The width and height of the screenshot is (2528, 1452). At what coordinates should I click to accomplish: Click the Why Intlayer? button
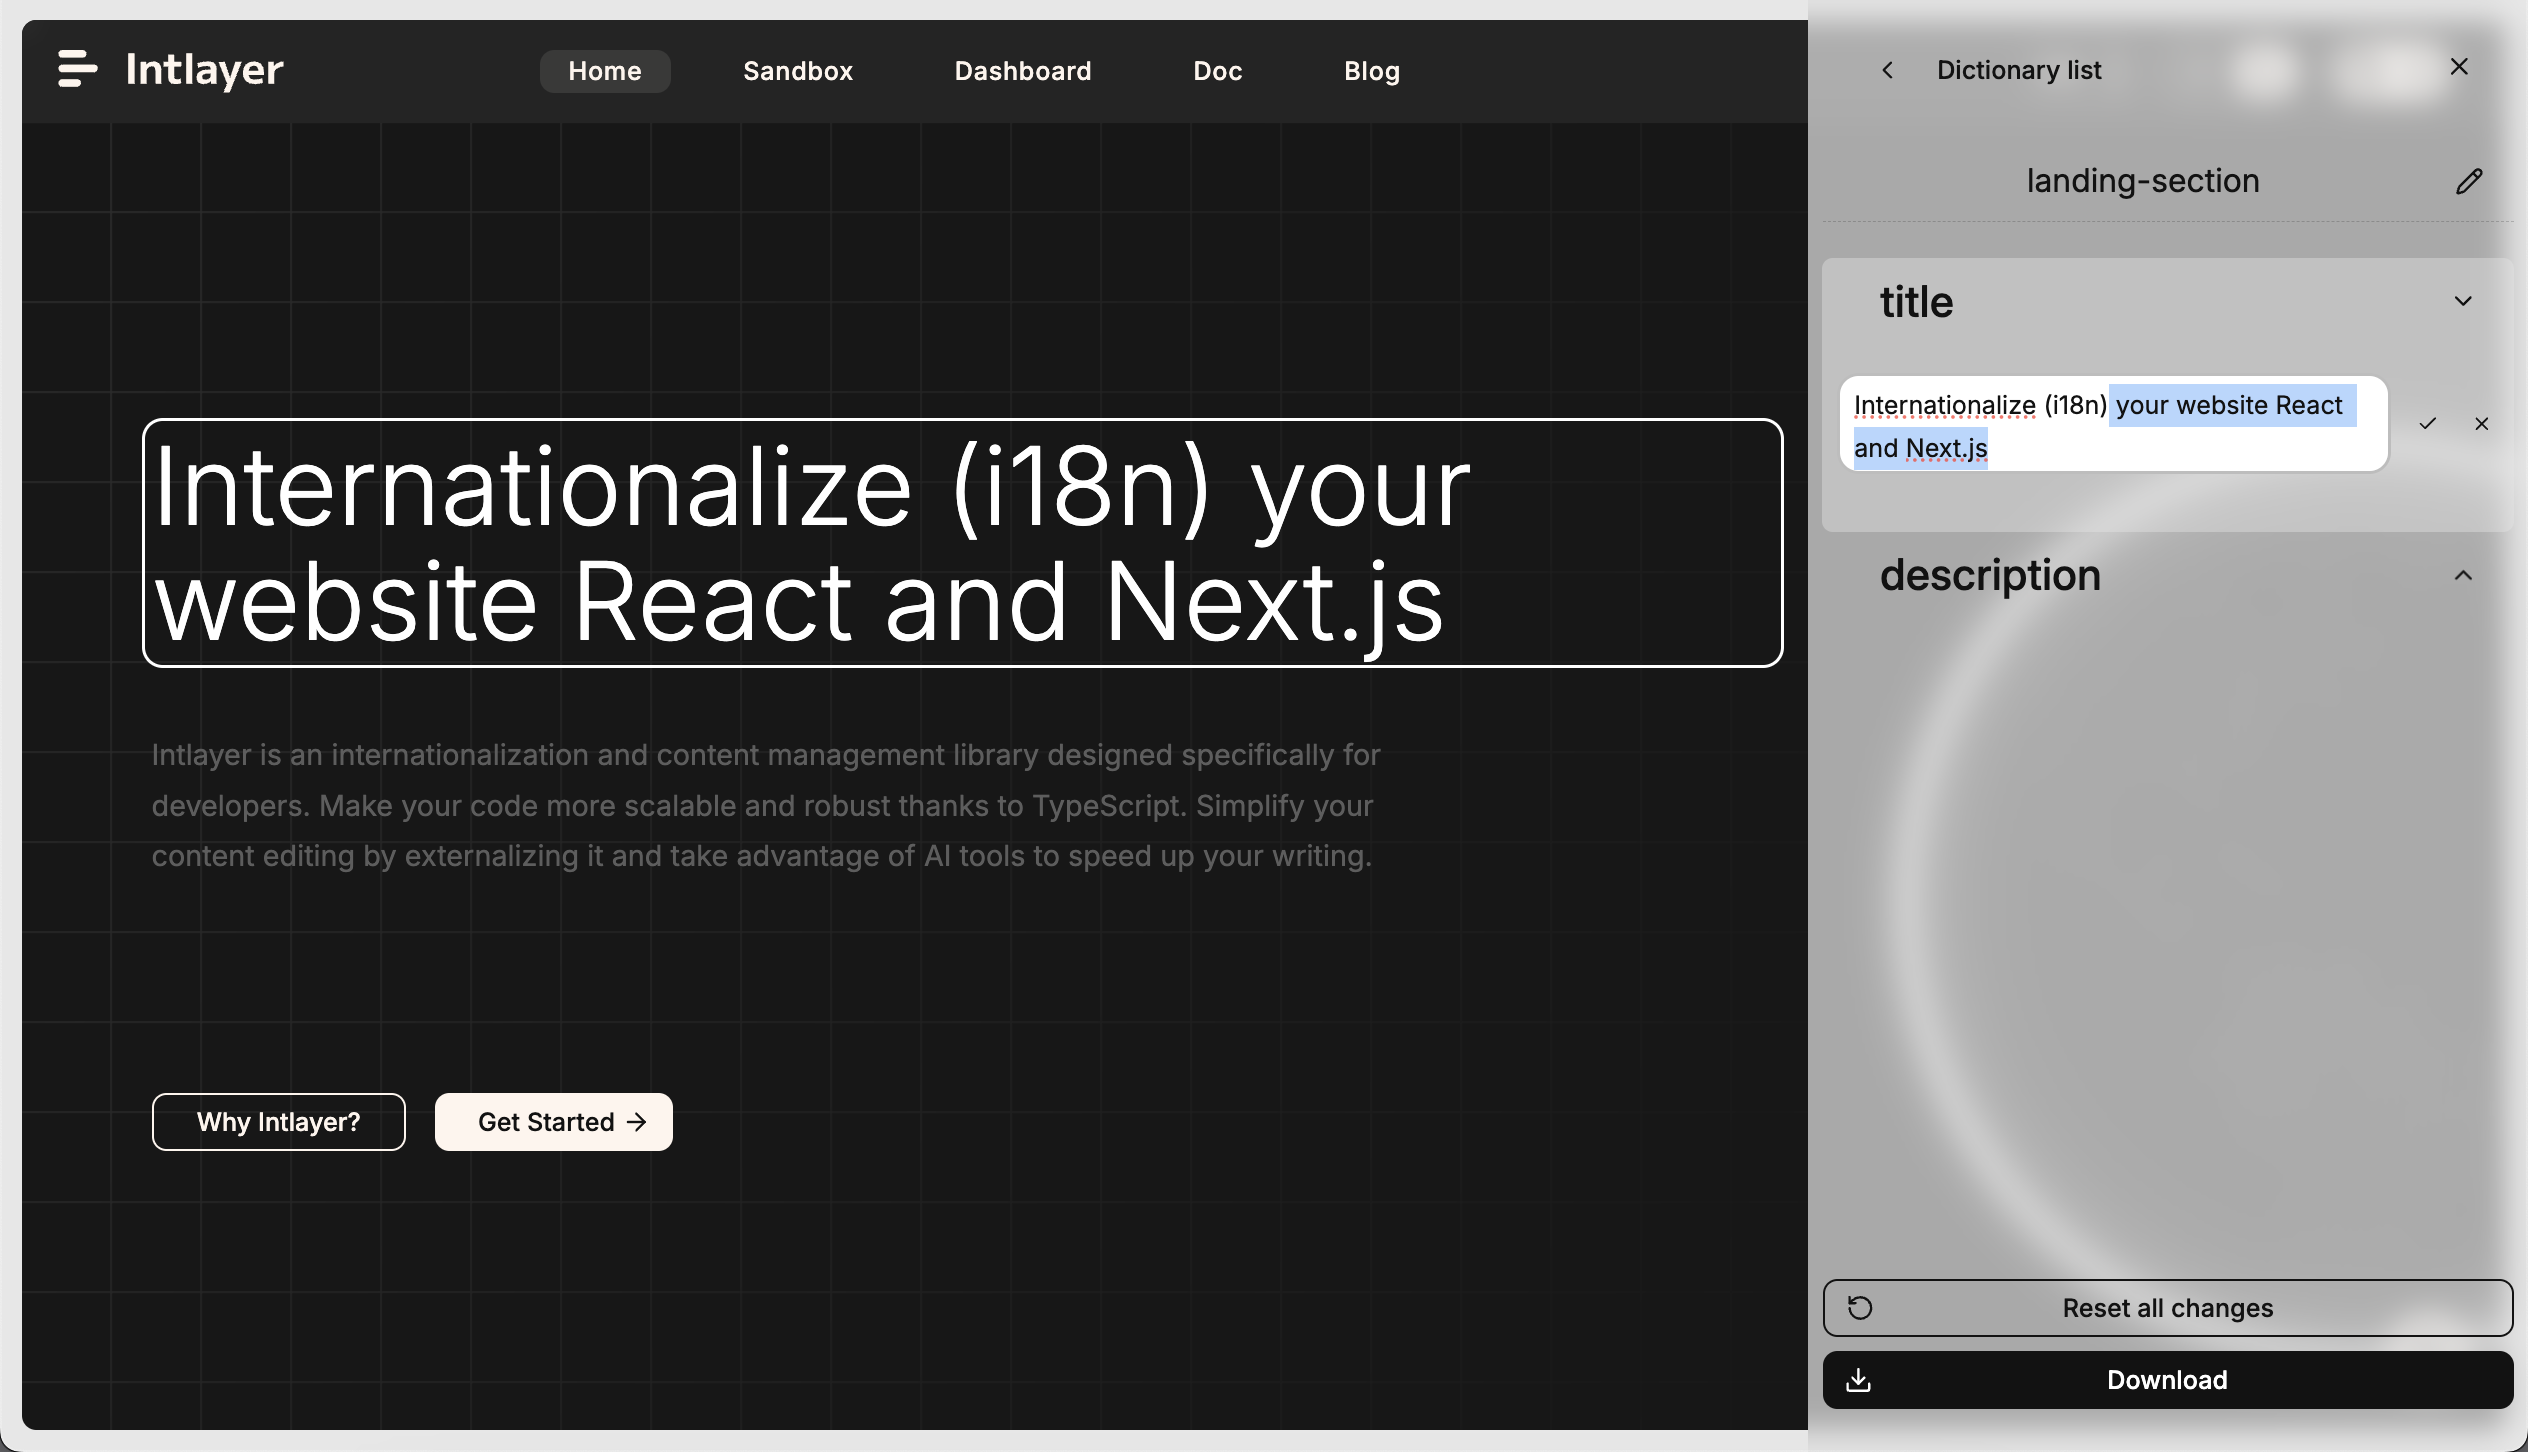pyautogui.click(x=279, y=1121)
